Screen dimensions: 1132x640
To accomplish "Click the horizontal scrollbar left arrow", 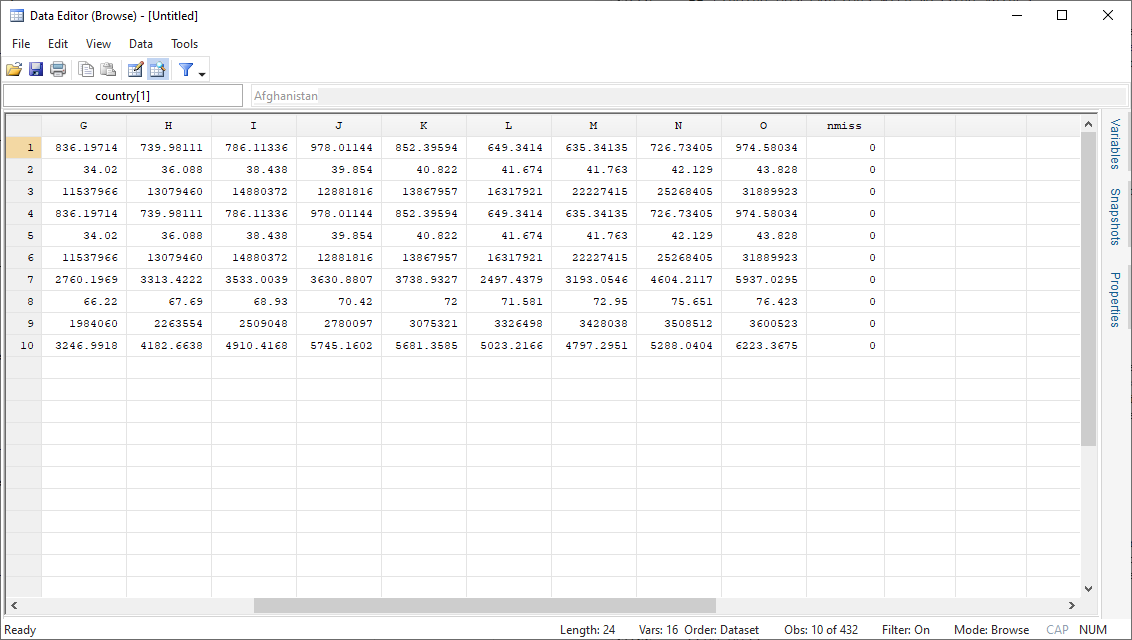I will (14, 605).
